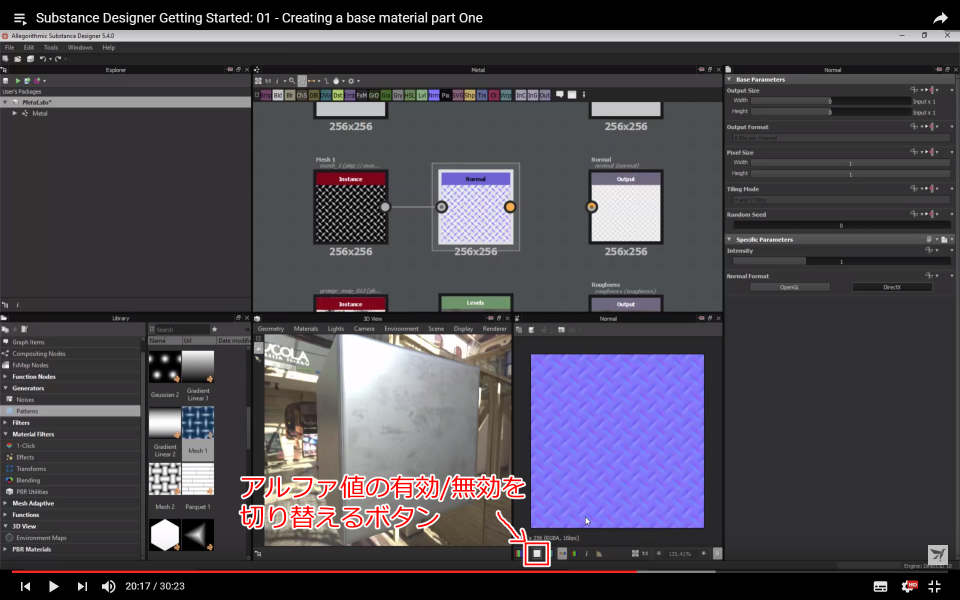Viewport: 960px width, 600px height.
Task: Add a Gradient Map (Grd) node from toolbar
Action: point(374,95)
